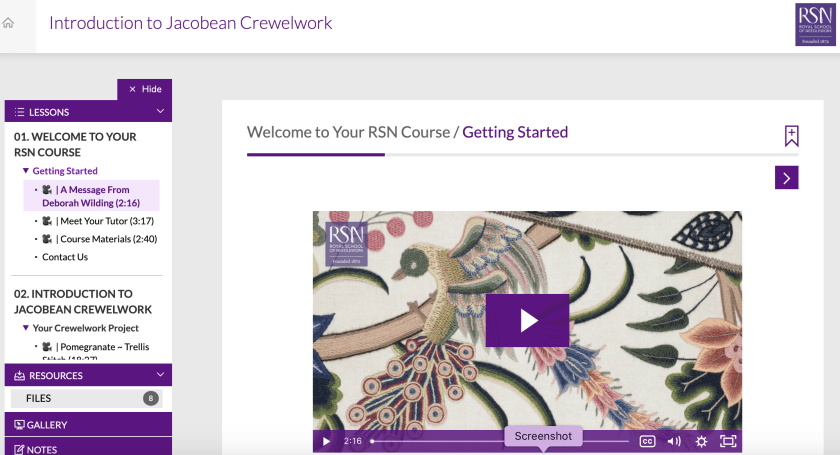Collapse the Resources panel chevron

tap(160, 375)
